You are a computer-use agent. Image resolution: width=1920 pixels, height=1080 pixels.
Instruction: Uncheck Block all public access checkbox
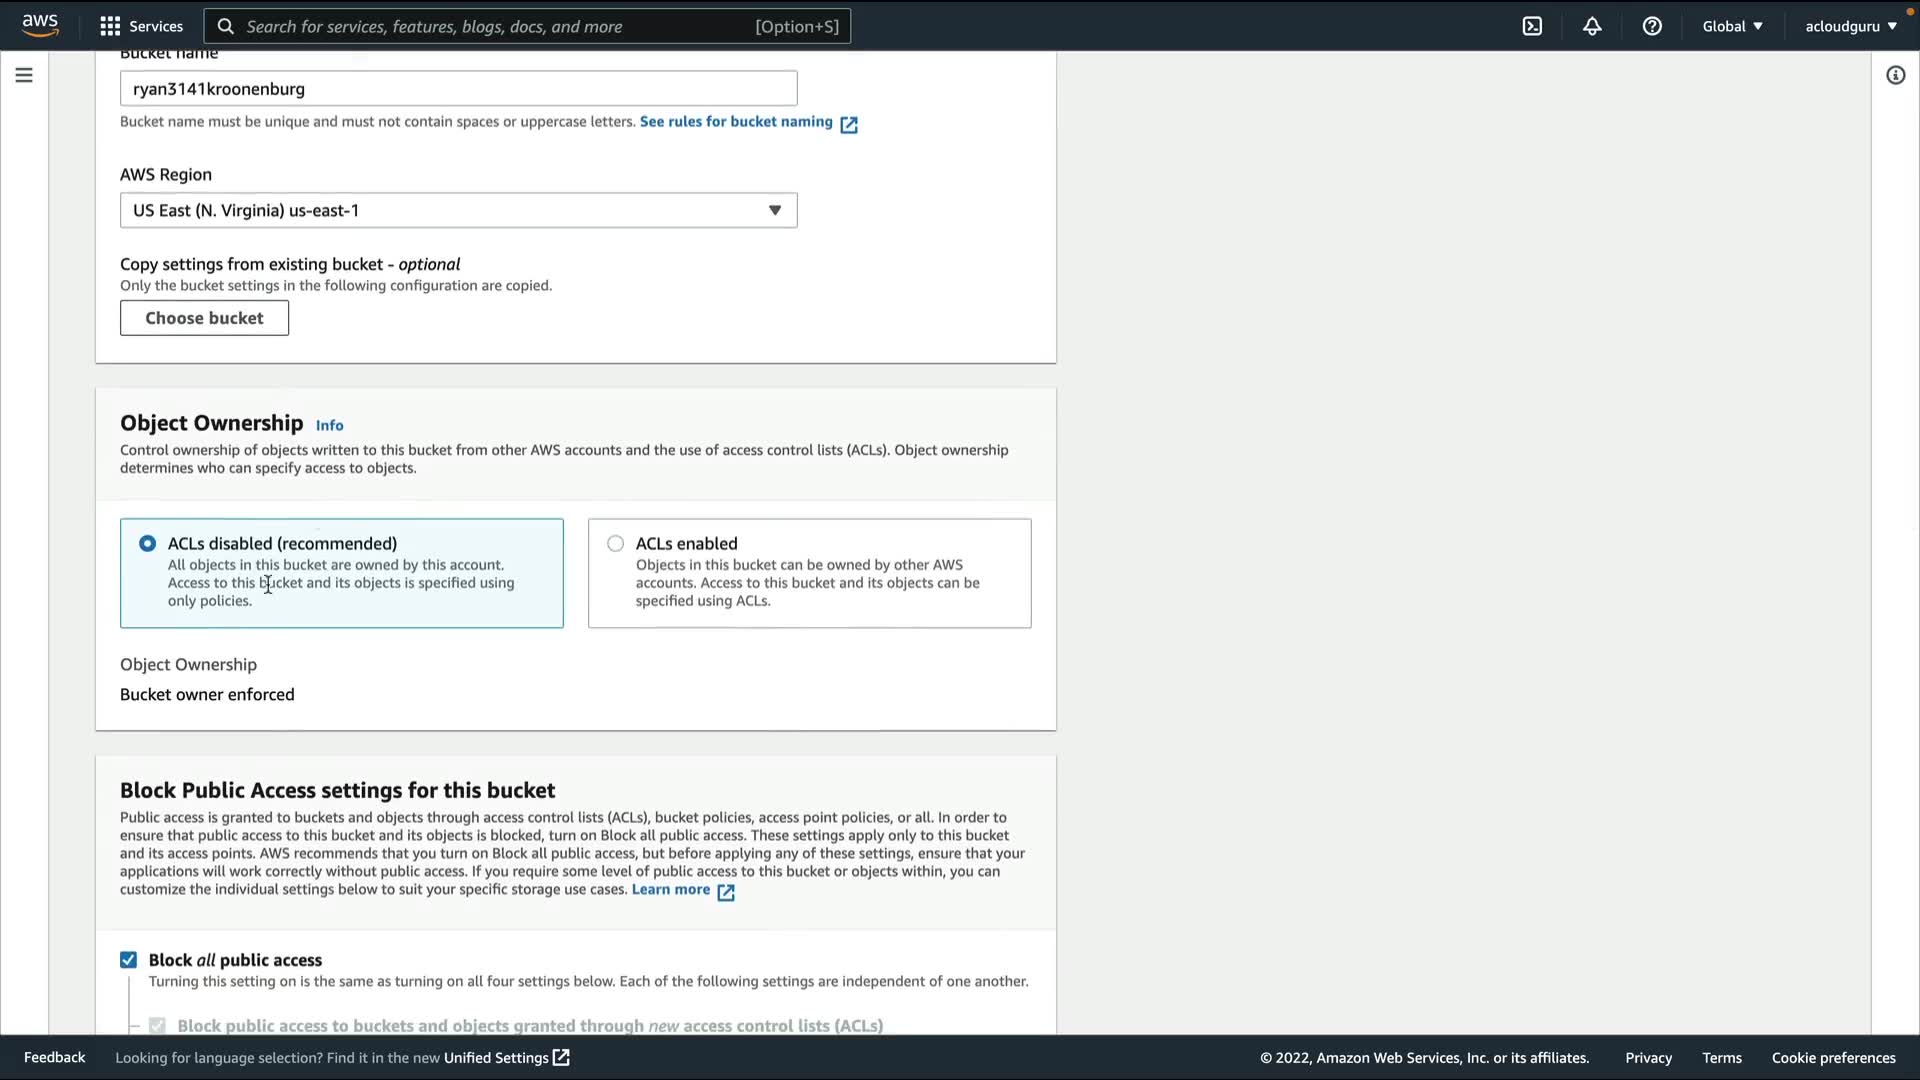pos(128,960)
